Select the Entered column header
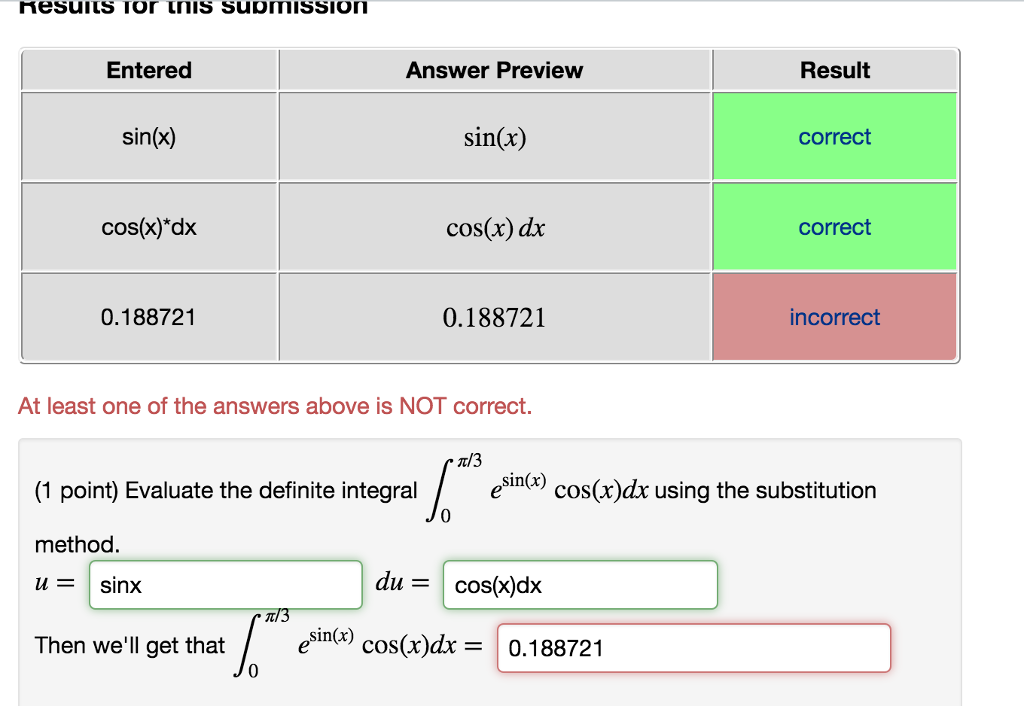The width and height of the screenshot is (1024, 706). (x=148, y=70)
